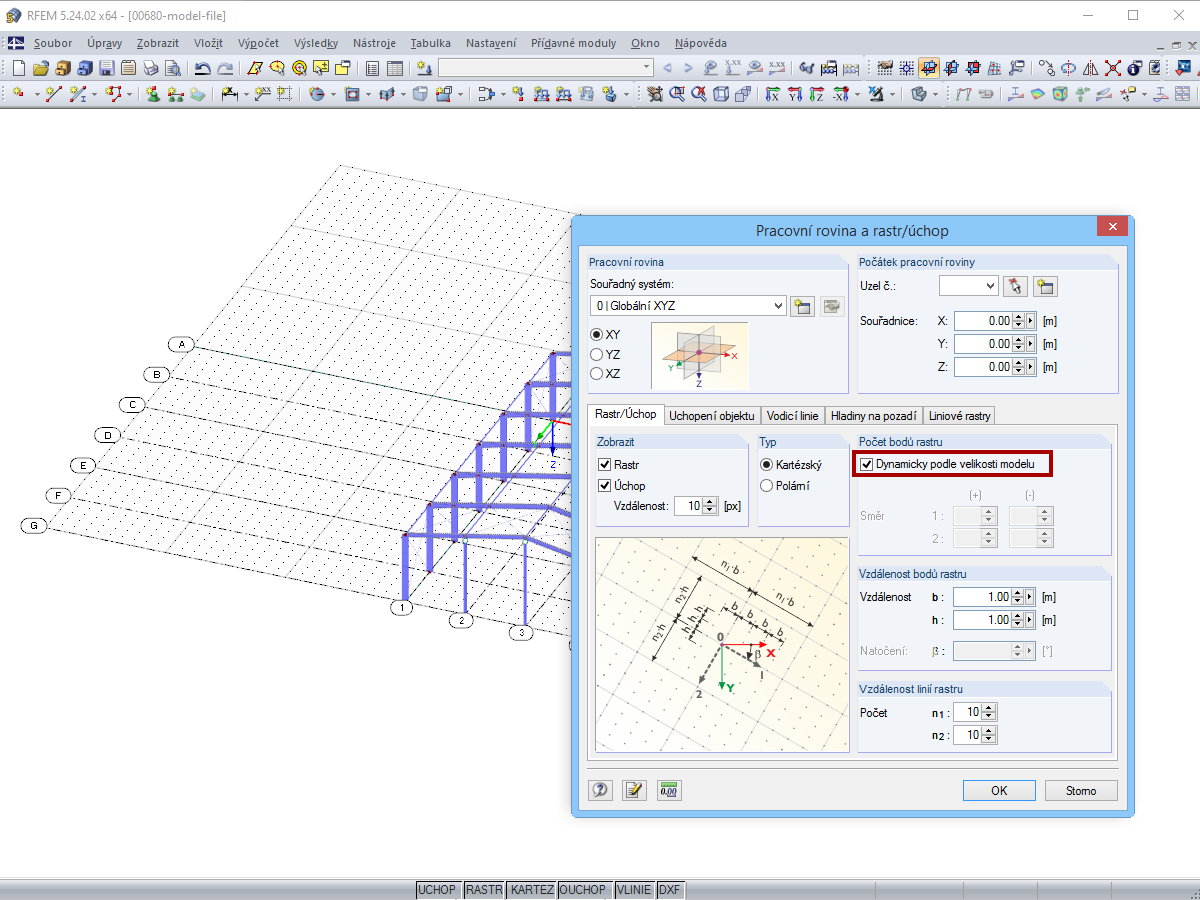Choose Polární grid type
Image resolution: width=1200 pixels, height=900 pixels.
point(767,486)
